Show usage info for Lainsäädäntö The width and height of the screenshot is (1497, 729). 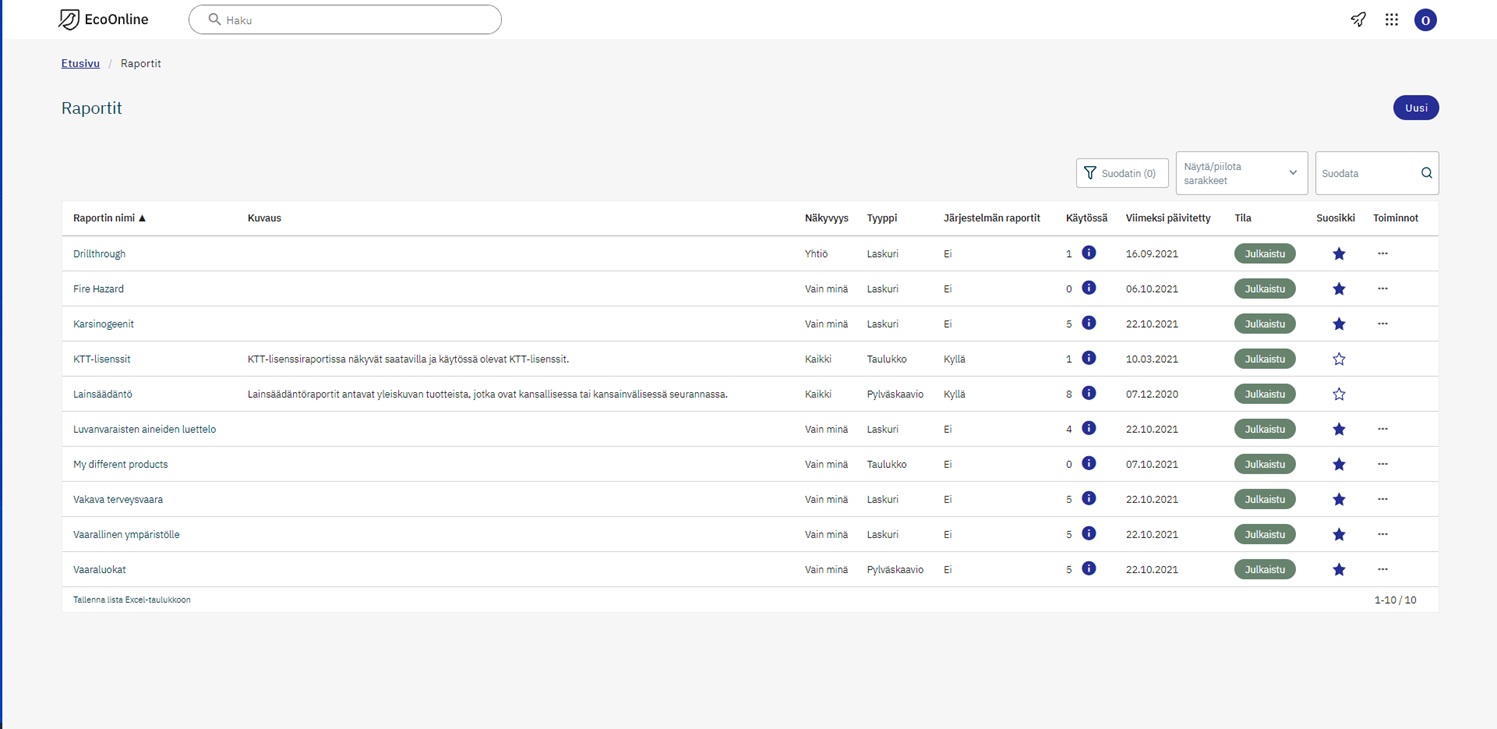point(1089,393)
